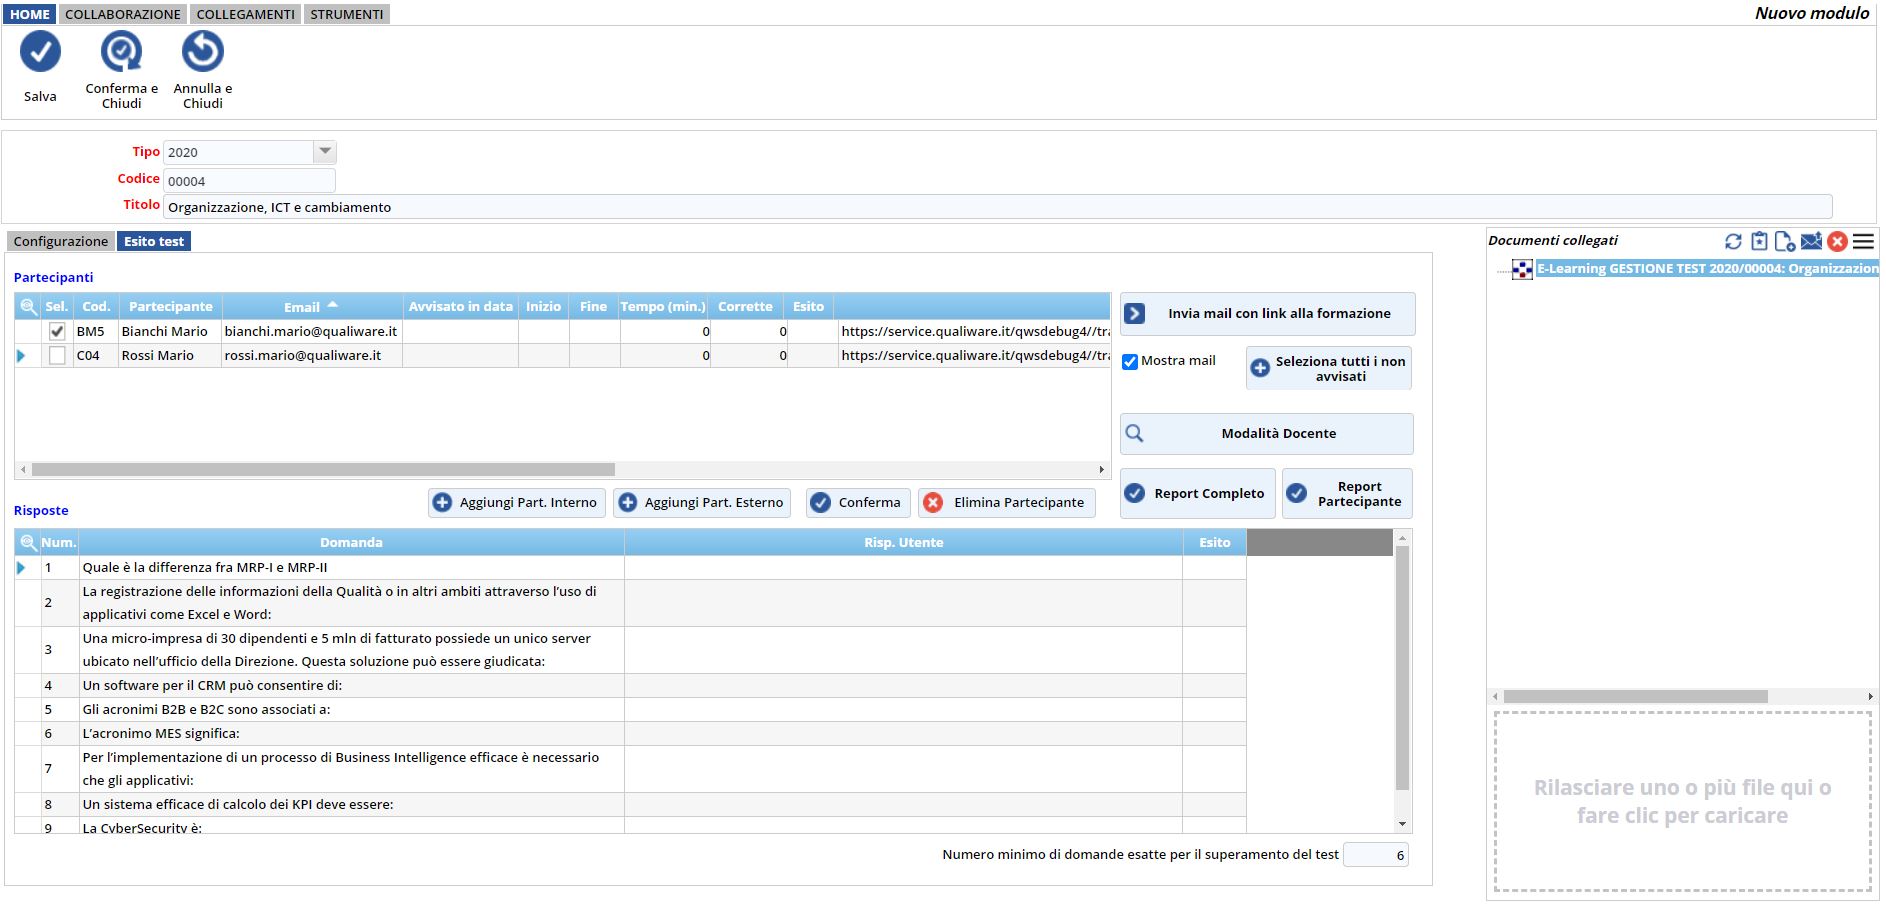
Task: Switch to the Configurazione tab
Action: [61, 241]
